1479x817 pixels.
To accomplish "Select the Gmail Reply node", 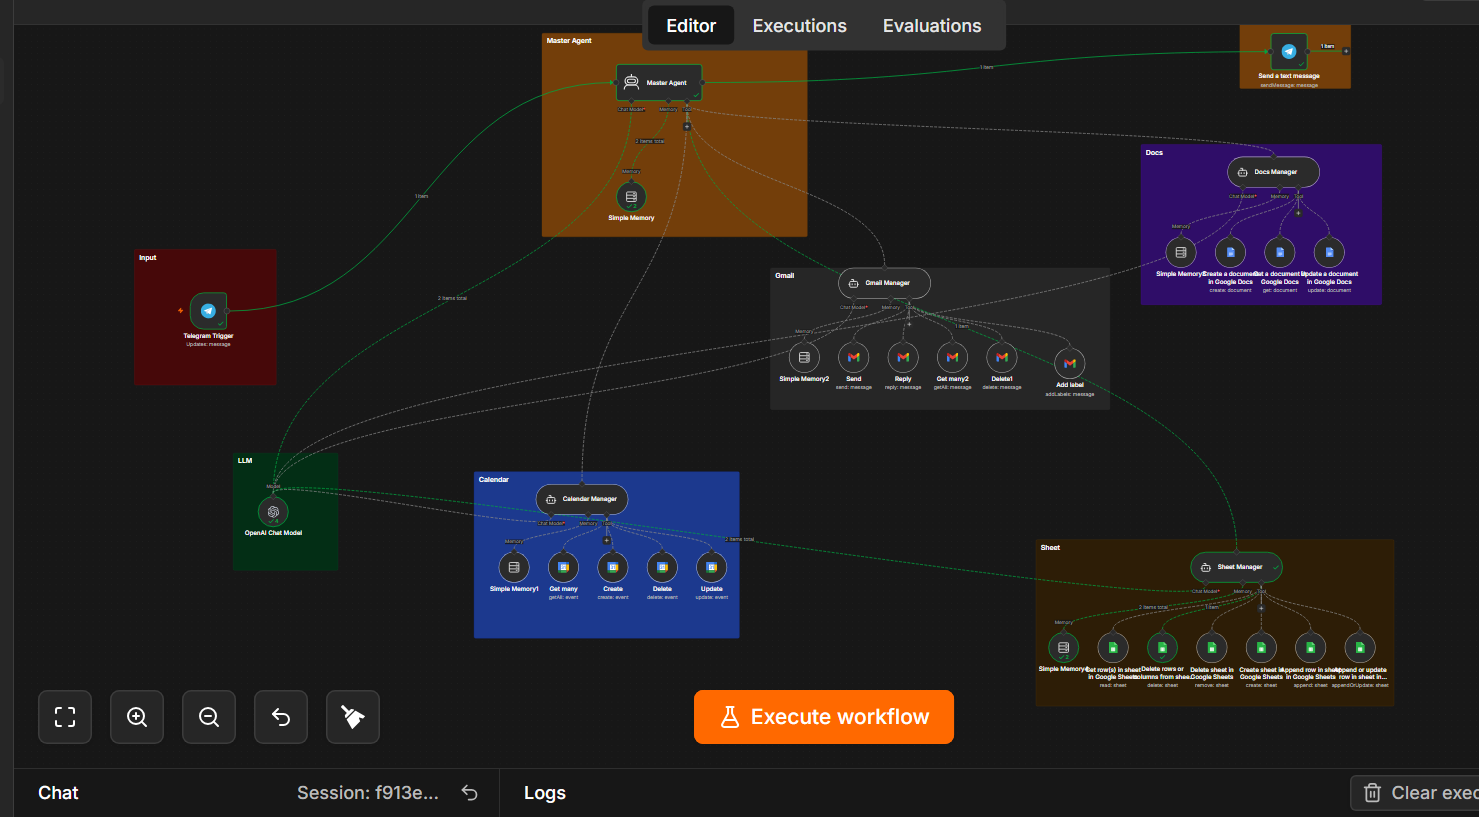I will click(903, 357).
